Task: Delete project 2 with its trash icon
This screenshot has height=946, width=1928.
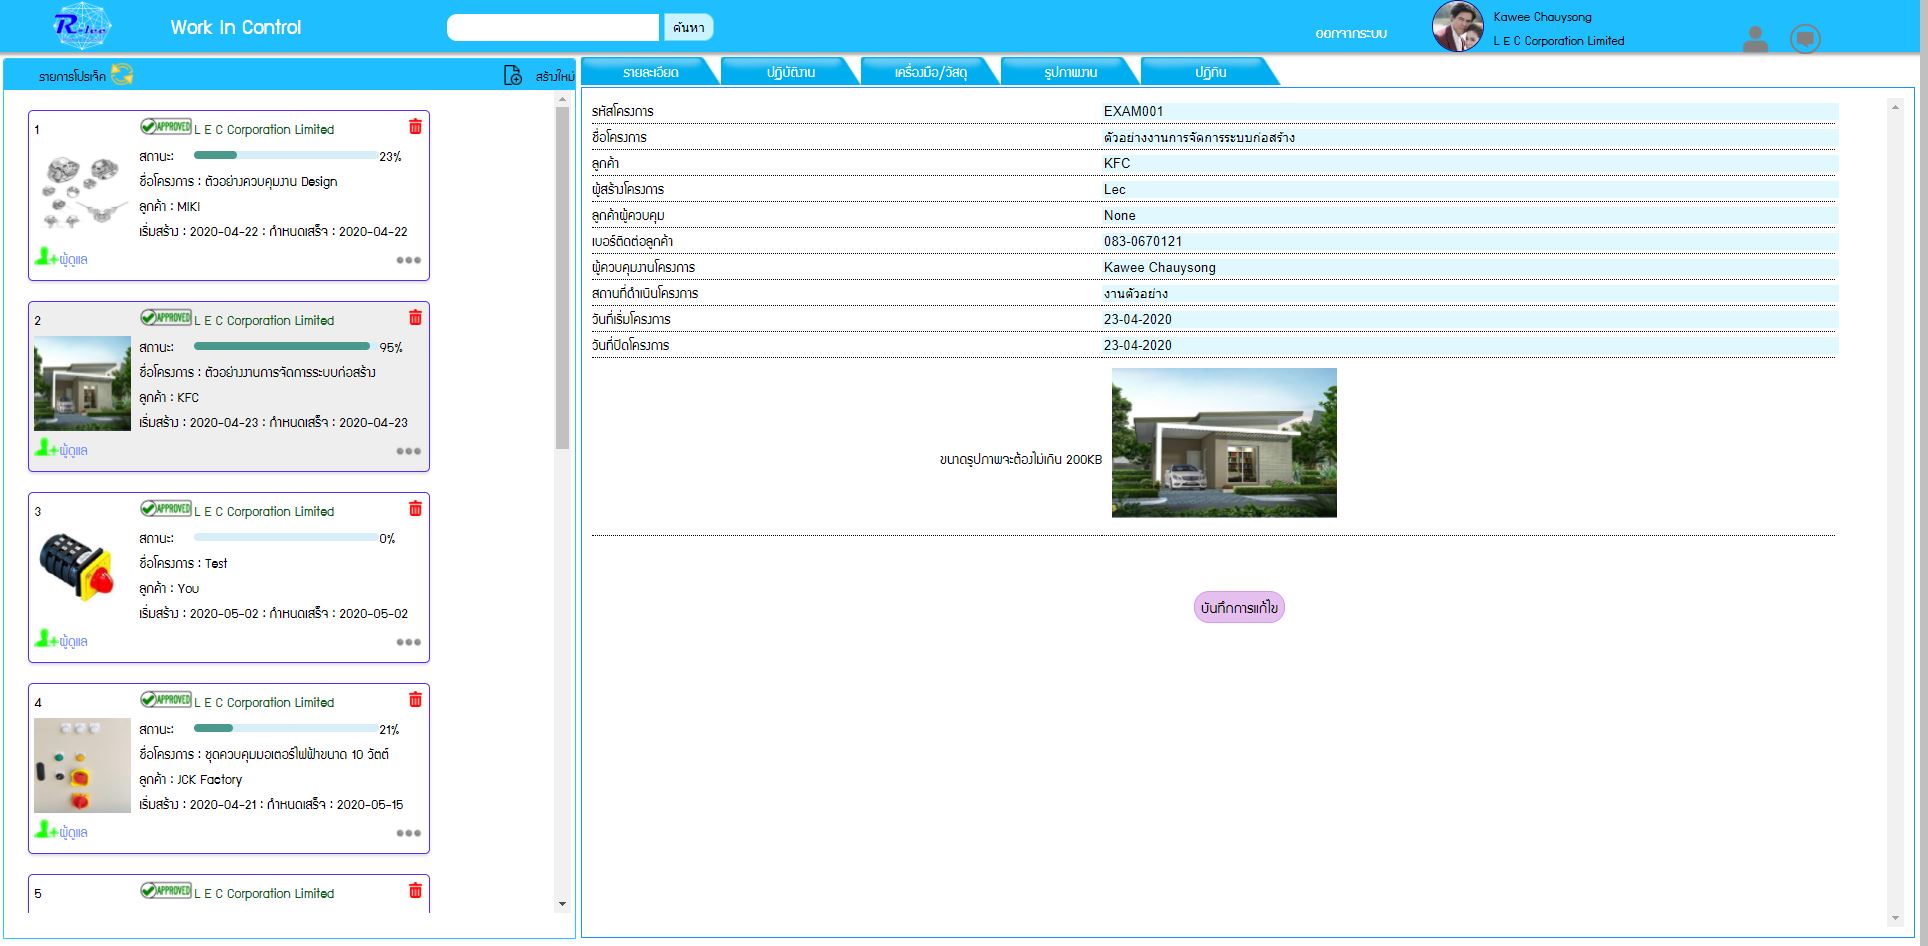Action: pyautogui.click(x=415, y=317)
